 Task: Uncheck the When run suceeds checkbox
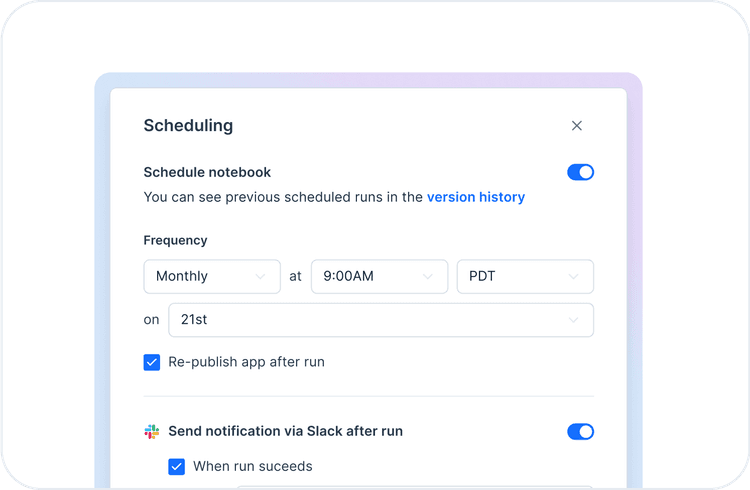pos(177,466)
